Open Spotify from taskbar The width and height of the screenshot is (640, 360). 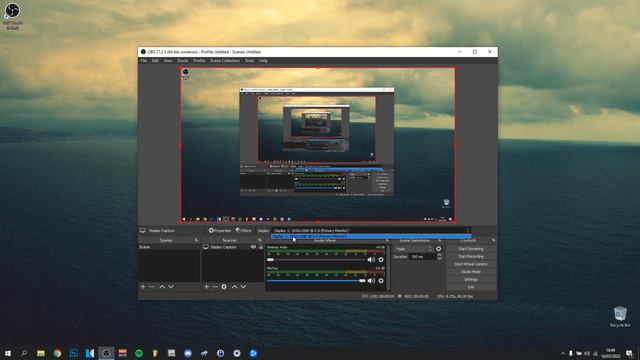pos(139,353)
